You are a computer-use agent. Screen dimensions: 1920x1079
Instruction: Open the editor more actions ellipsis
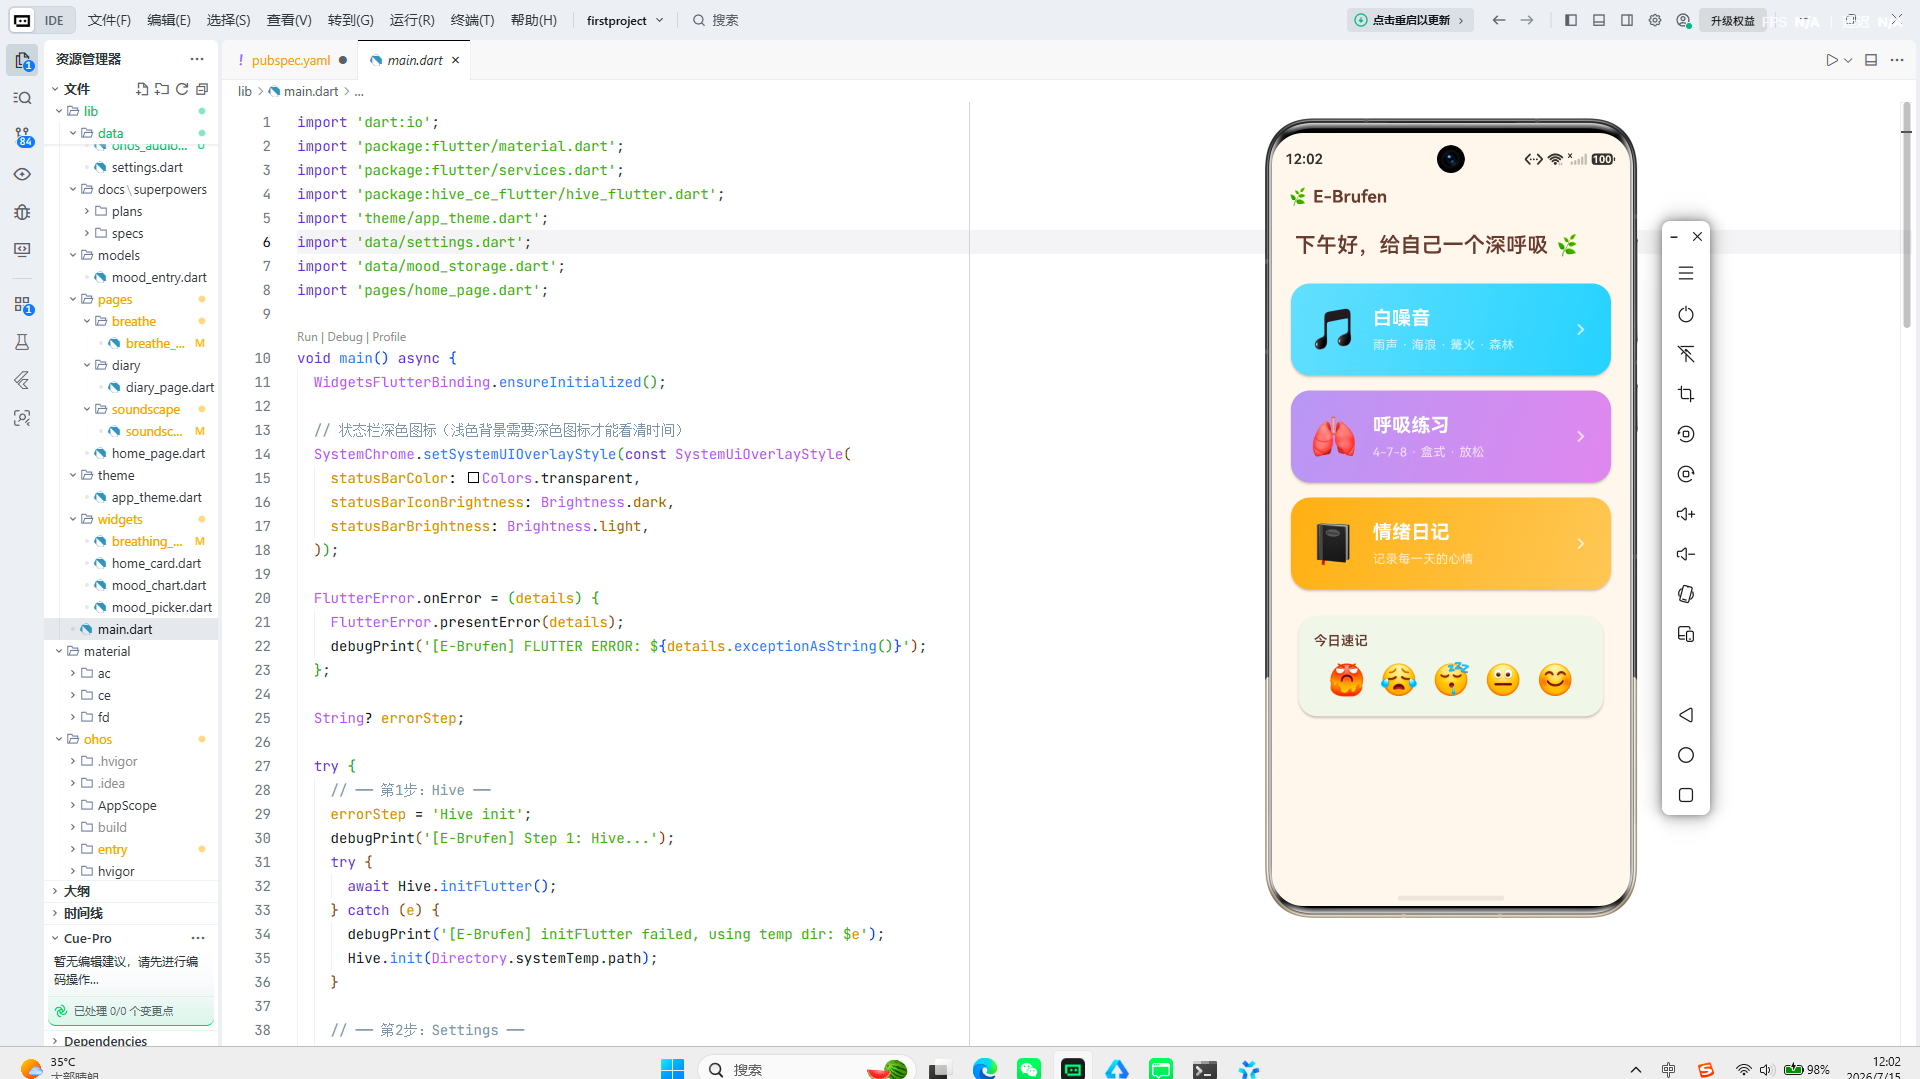pos(1897,60)
